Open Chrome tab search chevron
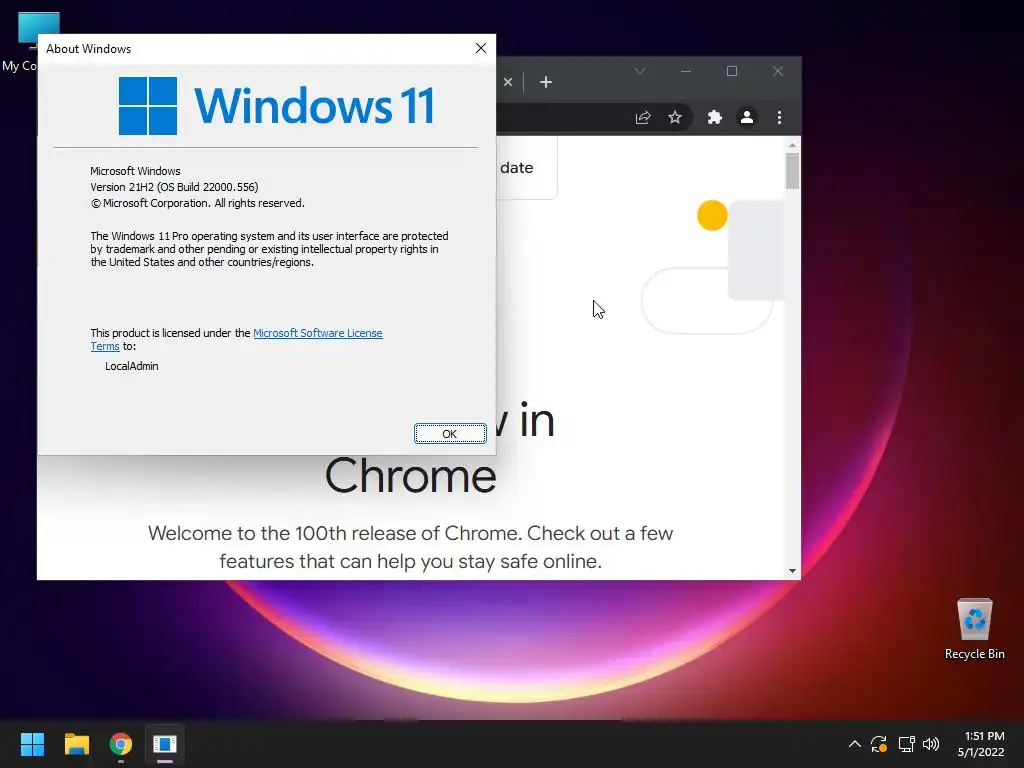Image resolution: width=1024 pixels, height=768 pixels. click(x=640, y=71)
